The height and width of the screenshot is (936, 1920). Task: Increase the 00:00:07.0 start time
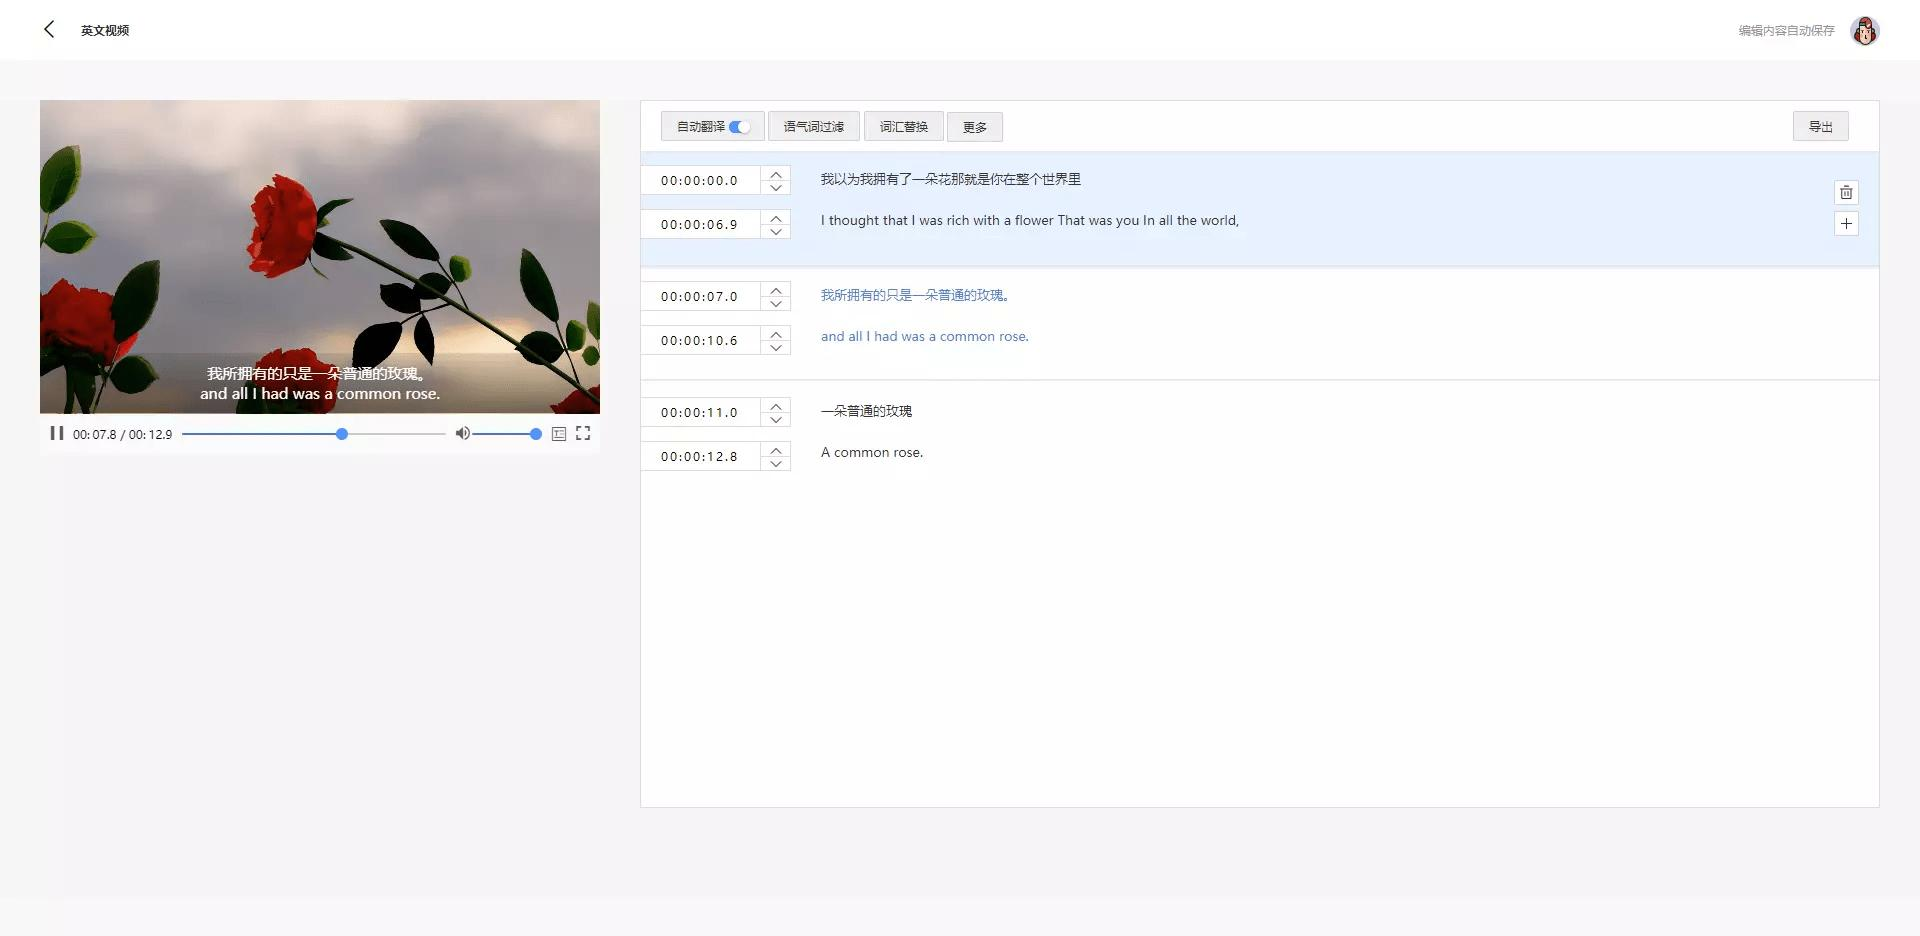776,290
